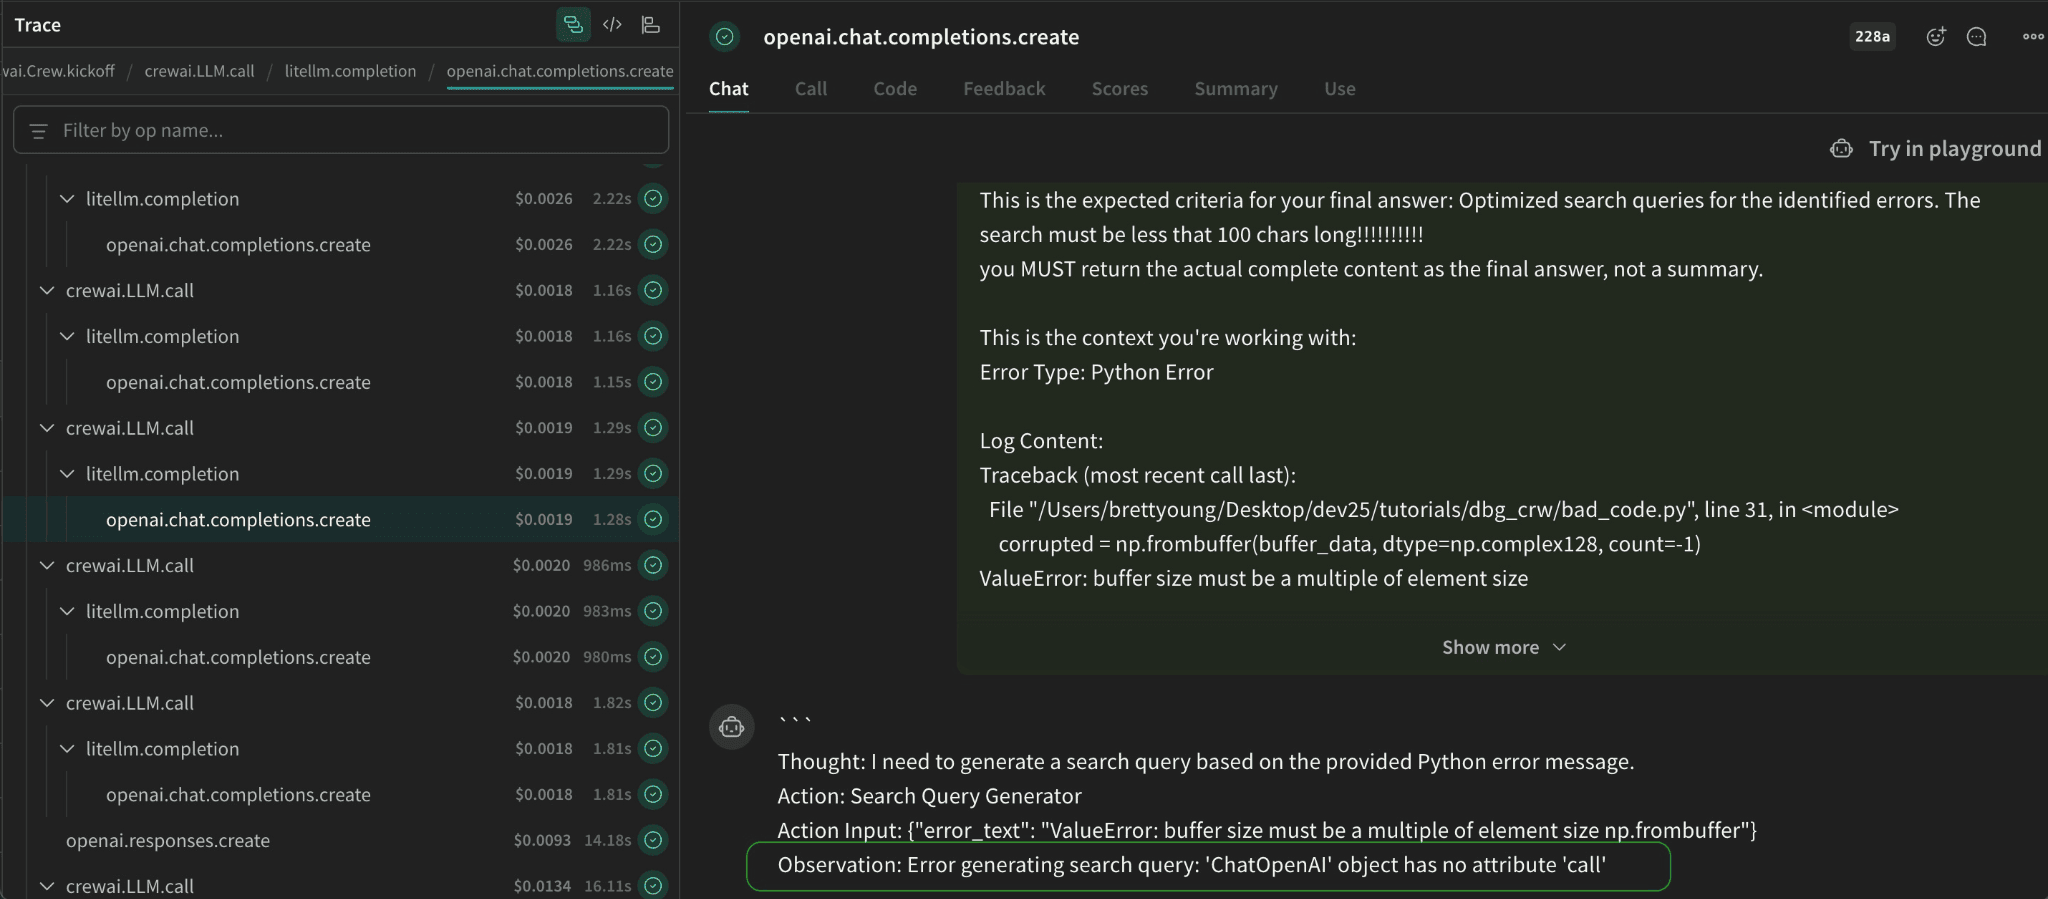Open the Call tab

click(811, 89)
